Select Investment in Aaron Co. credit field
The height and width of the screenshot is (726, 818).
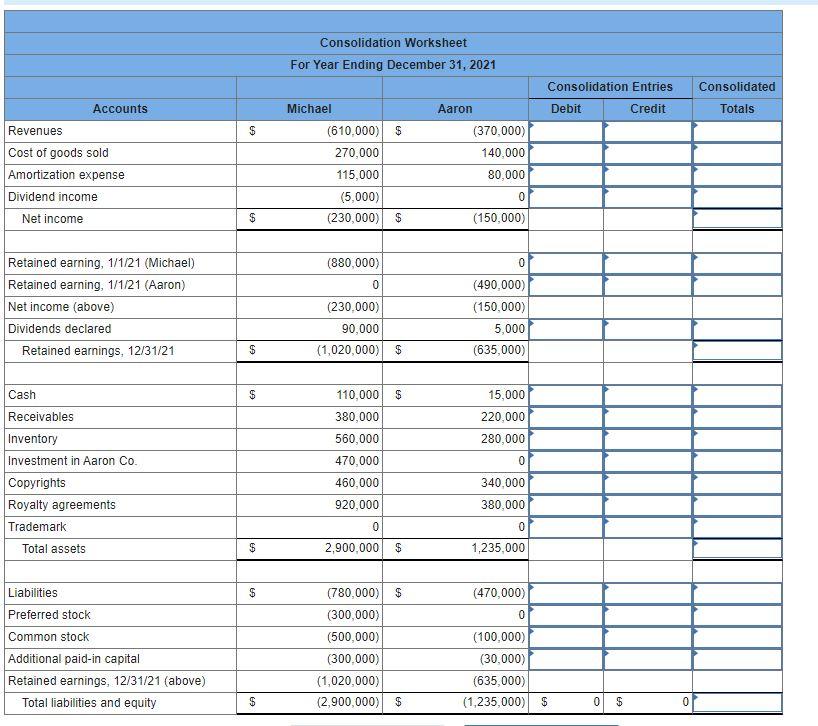coord(648,461)
